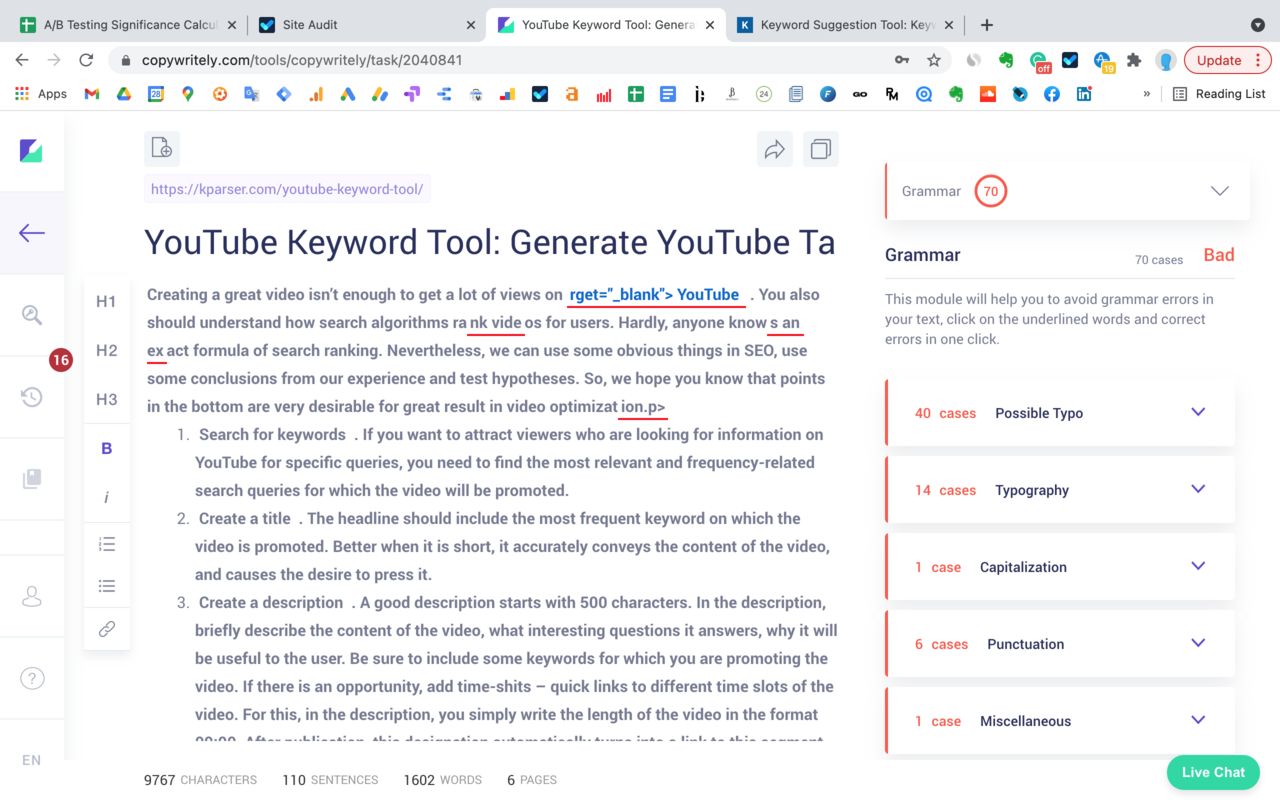Open the insert link tool

107,628
